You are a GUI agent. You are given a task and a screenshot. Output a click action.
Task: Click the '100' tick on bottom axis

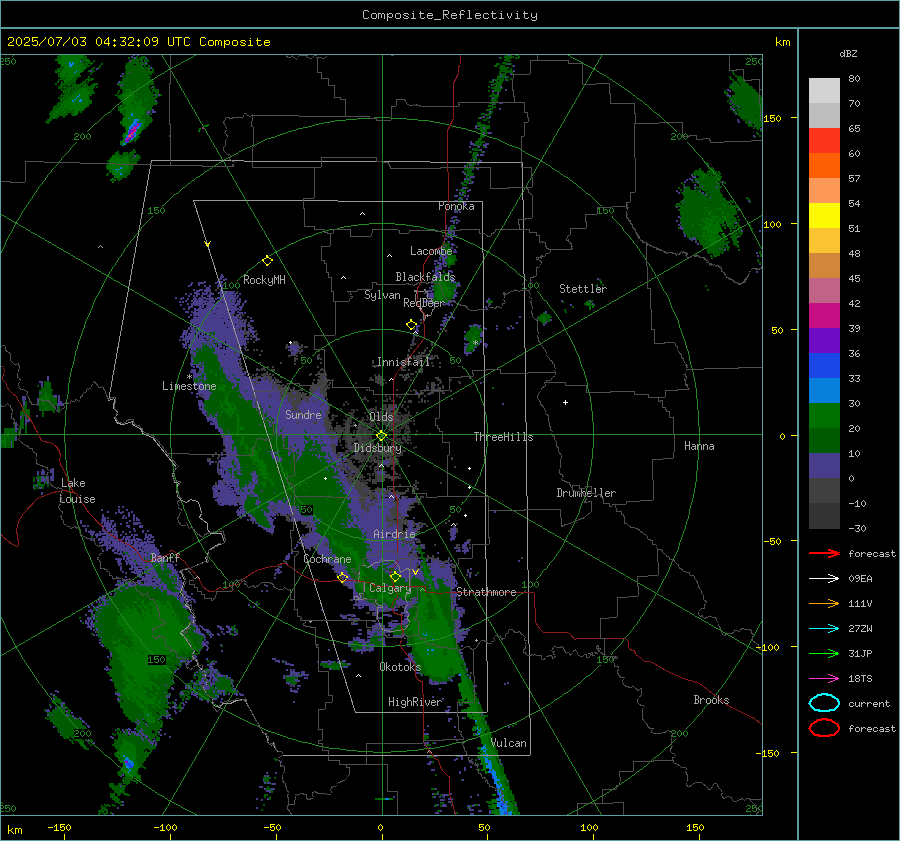(x=589, y=827)
